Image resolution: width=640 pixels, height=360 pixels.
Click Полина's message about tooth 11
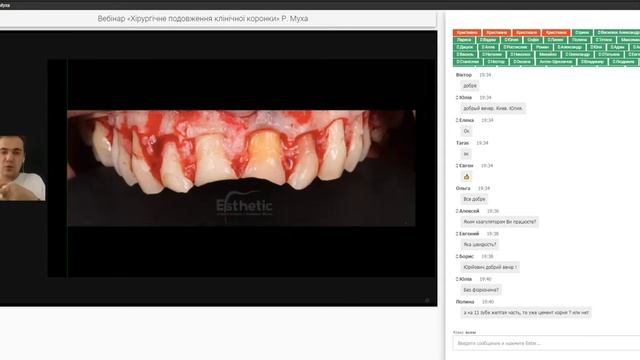[x=526, y=312]
